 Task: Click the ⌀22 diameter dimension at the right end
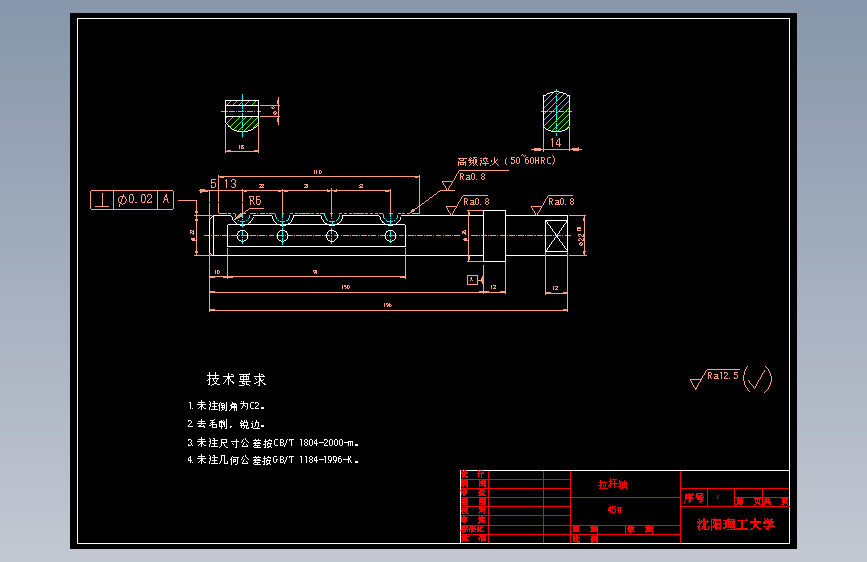[x=581, y=236]
